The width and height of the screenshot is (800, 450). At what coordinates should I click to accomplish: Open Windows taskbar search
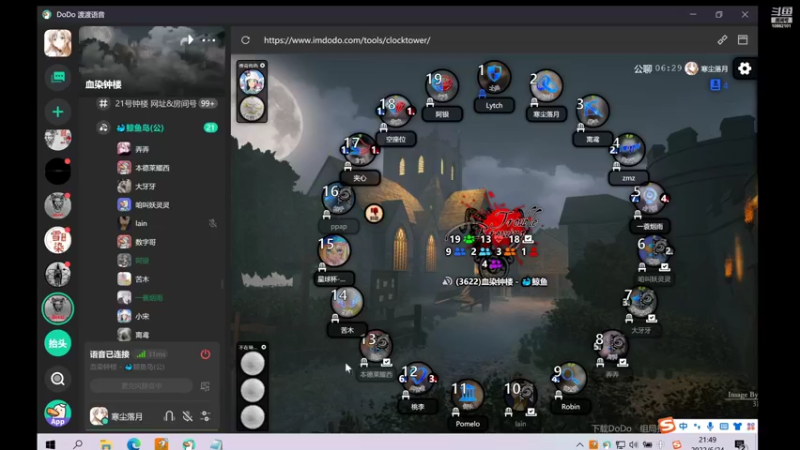click(x=78, y=444)
